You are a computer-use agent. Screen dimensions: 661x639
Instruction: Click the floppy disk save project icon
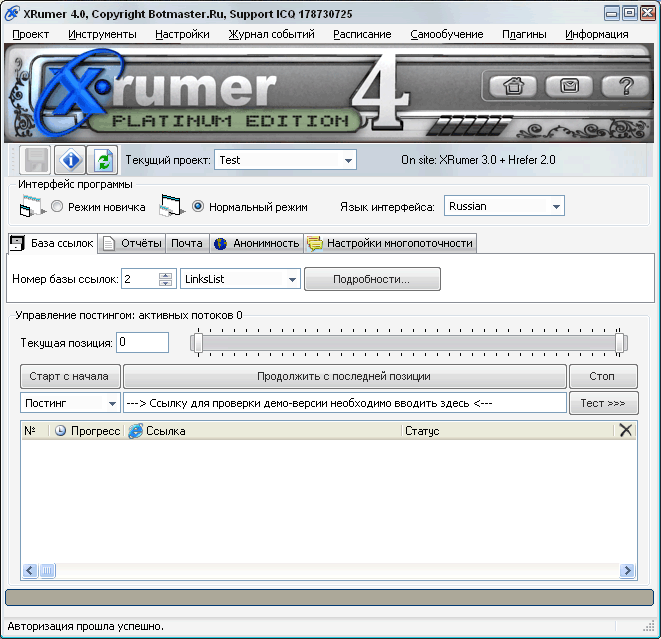(x=35, y=160)
